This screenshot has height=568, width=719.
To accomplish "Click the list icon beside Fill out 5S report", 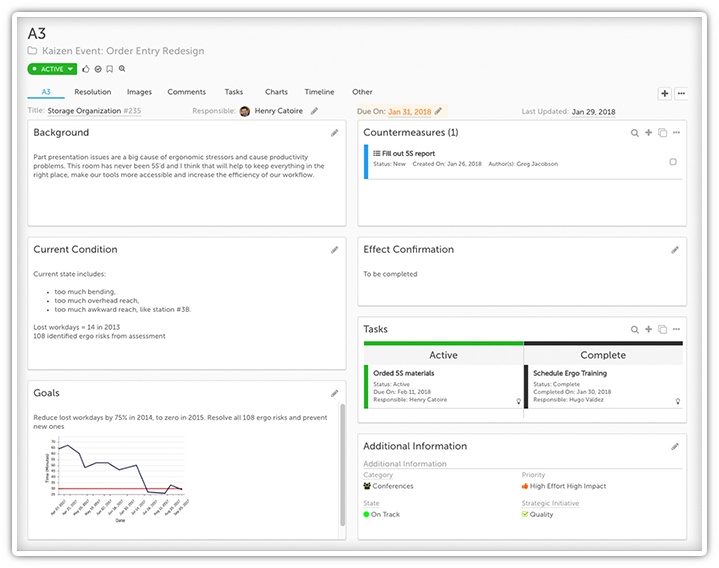I will coord(376,153).
